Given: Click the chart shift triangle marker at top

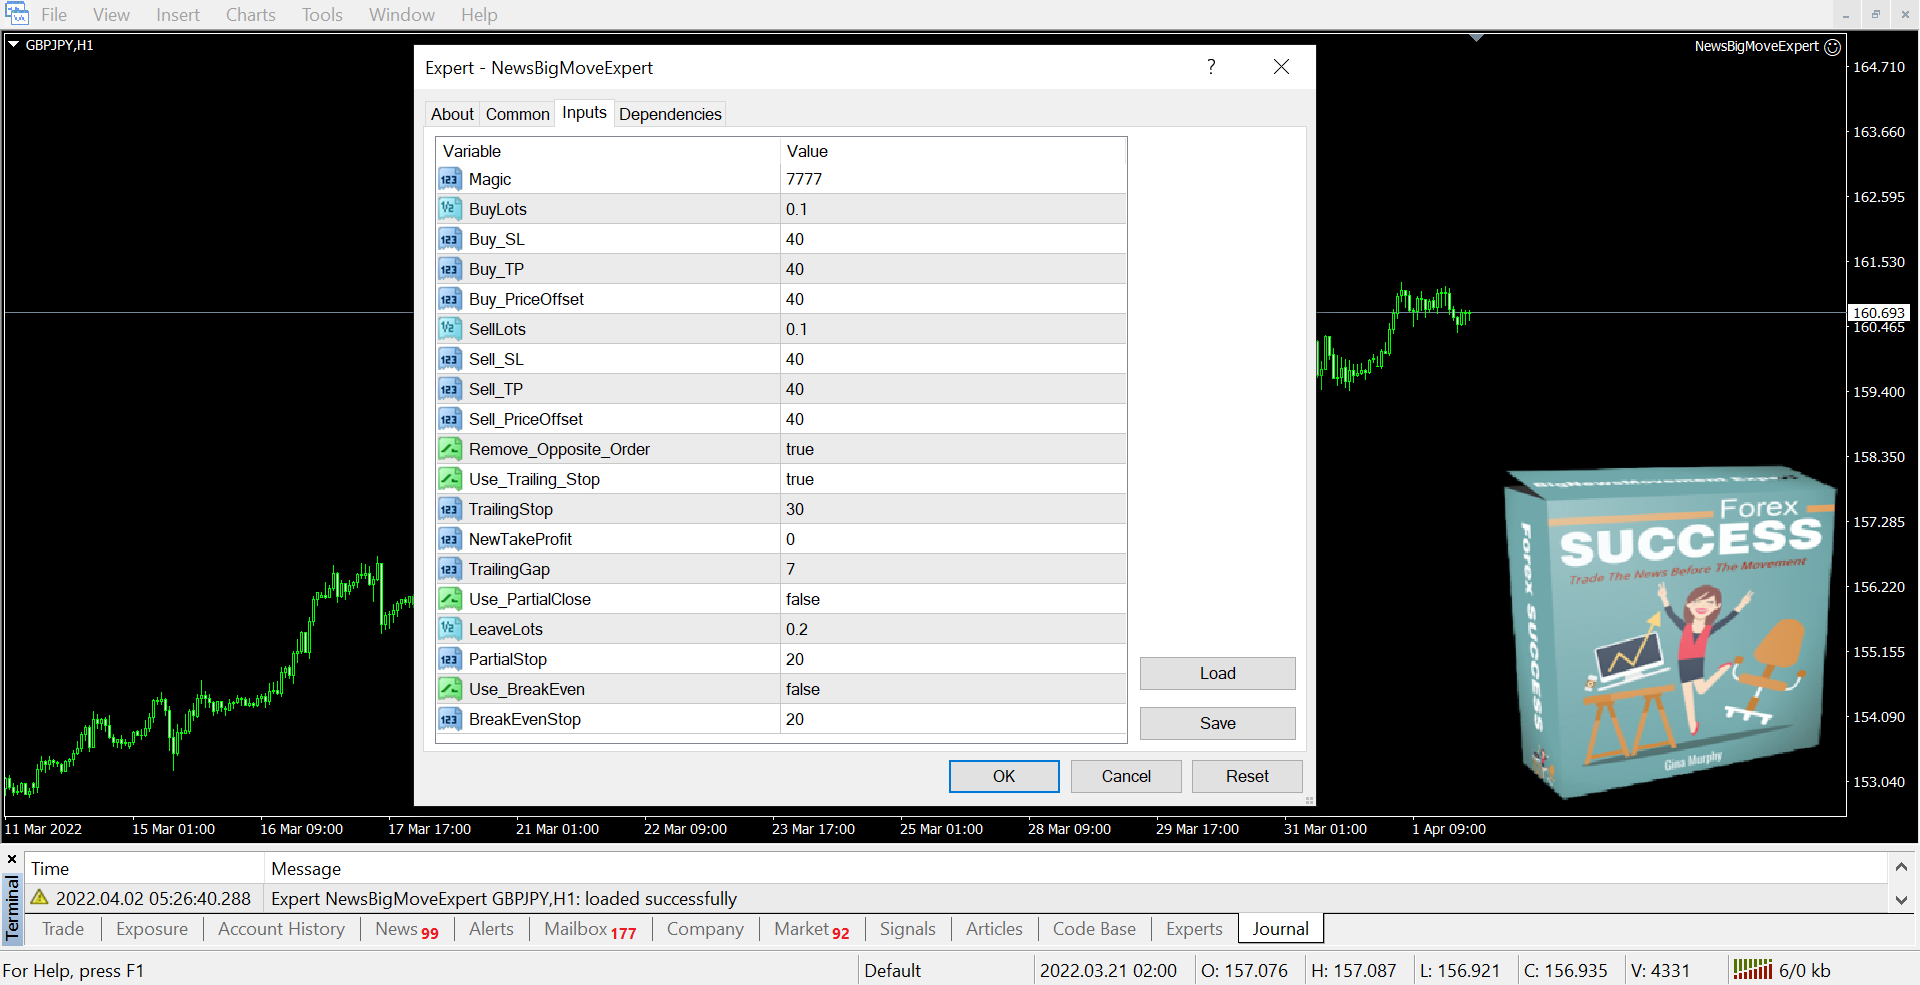Looking at the screenshot, I should pos(1476,38).
